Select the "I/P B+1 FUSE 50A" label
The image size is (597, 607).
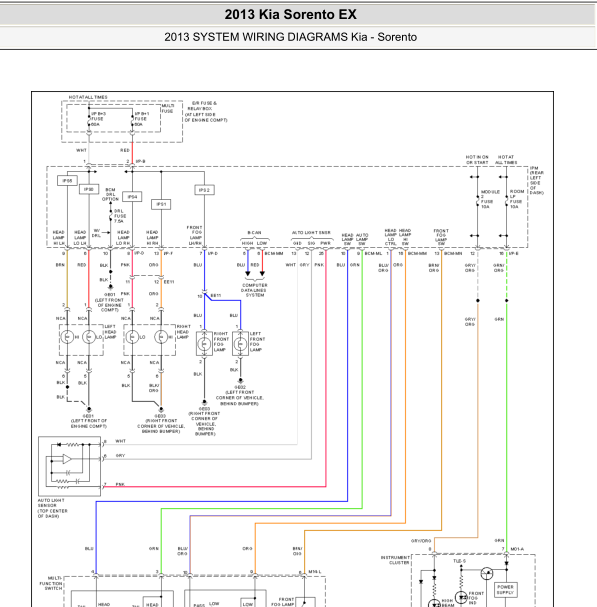[x=141, y=119]
